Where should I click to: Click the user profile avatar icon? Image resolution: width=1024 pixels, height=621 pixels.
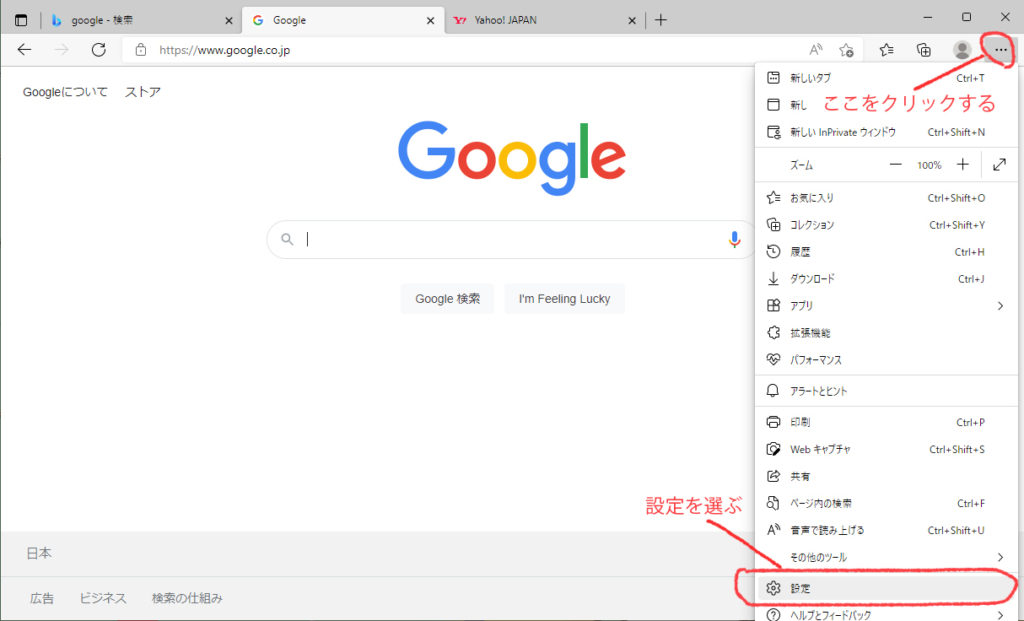(x=962, y=50)
